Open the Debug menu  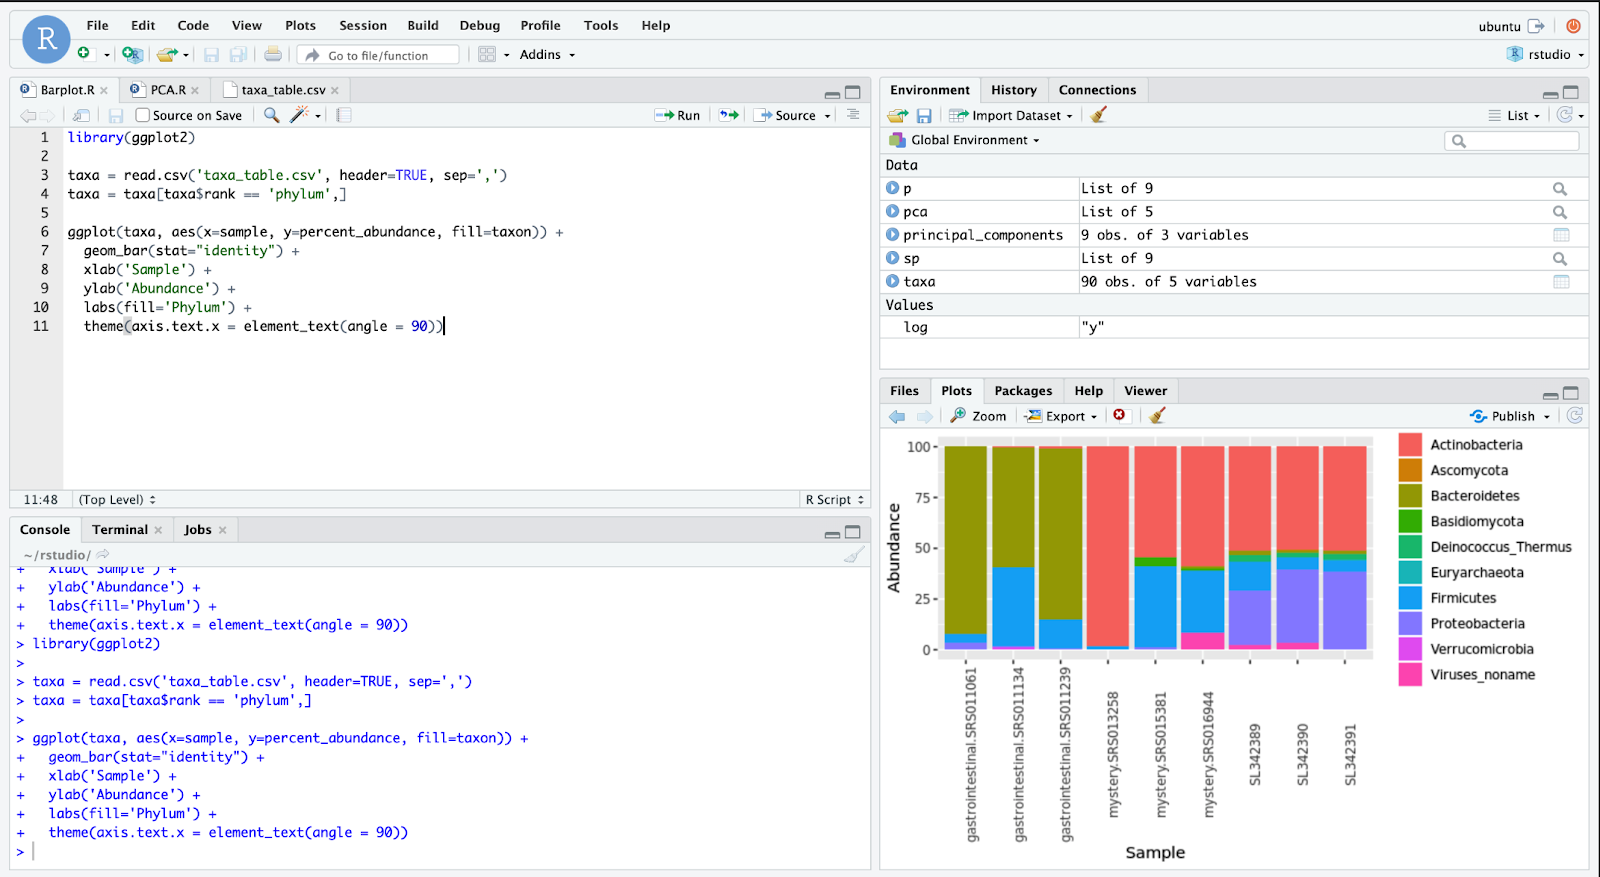(480, 25)
